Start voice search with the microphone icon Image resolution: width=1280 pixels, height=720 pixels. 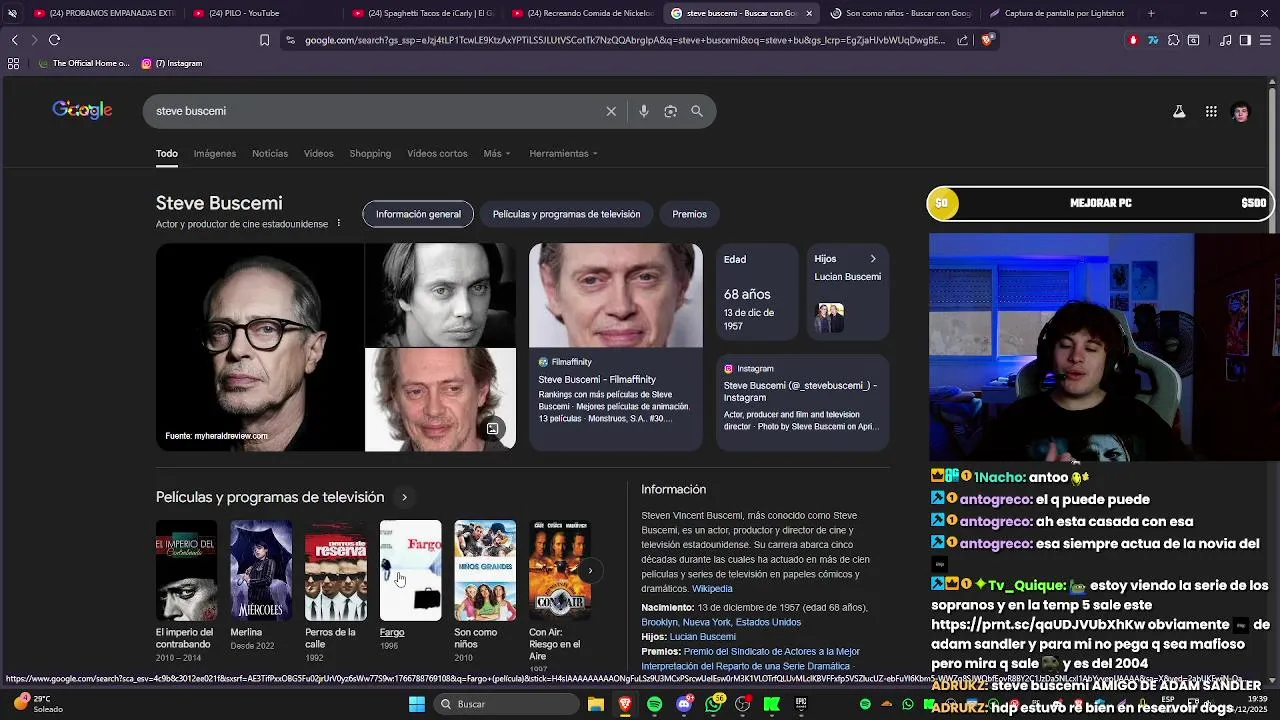coord(644,111)
